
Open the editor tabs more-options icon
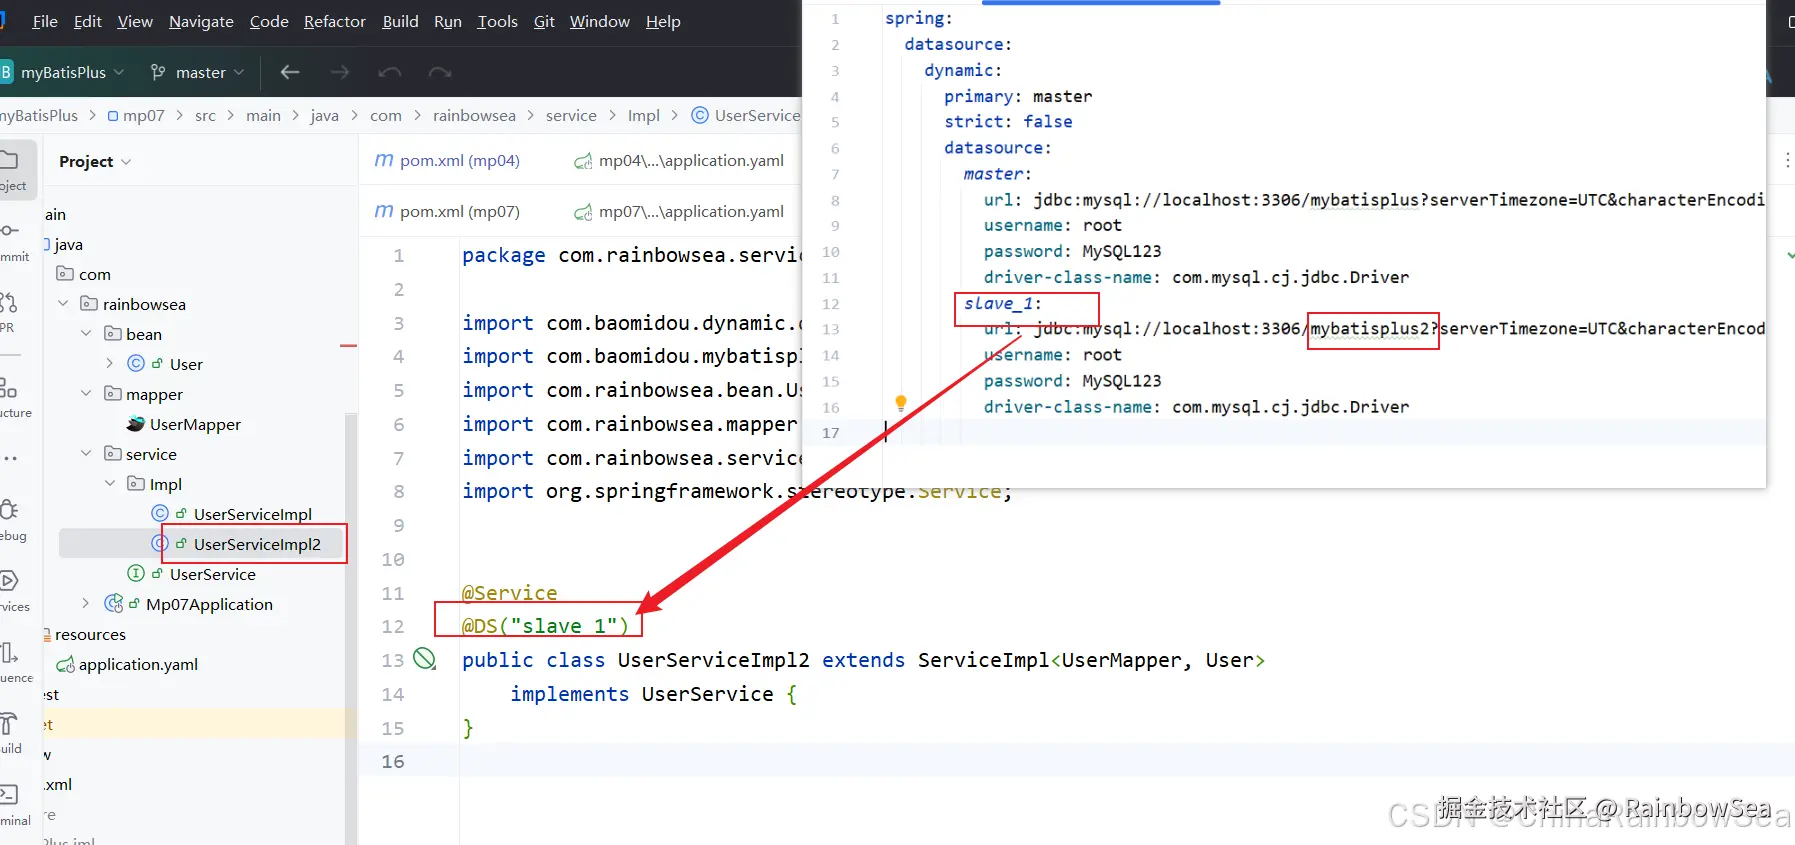point(1788,160)
